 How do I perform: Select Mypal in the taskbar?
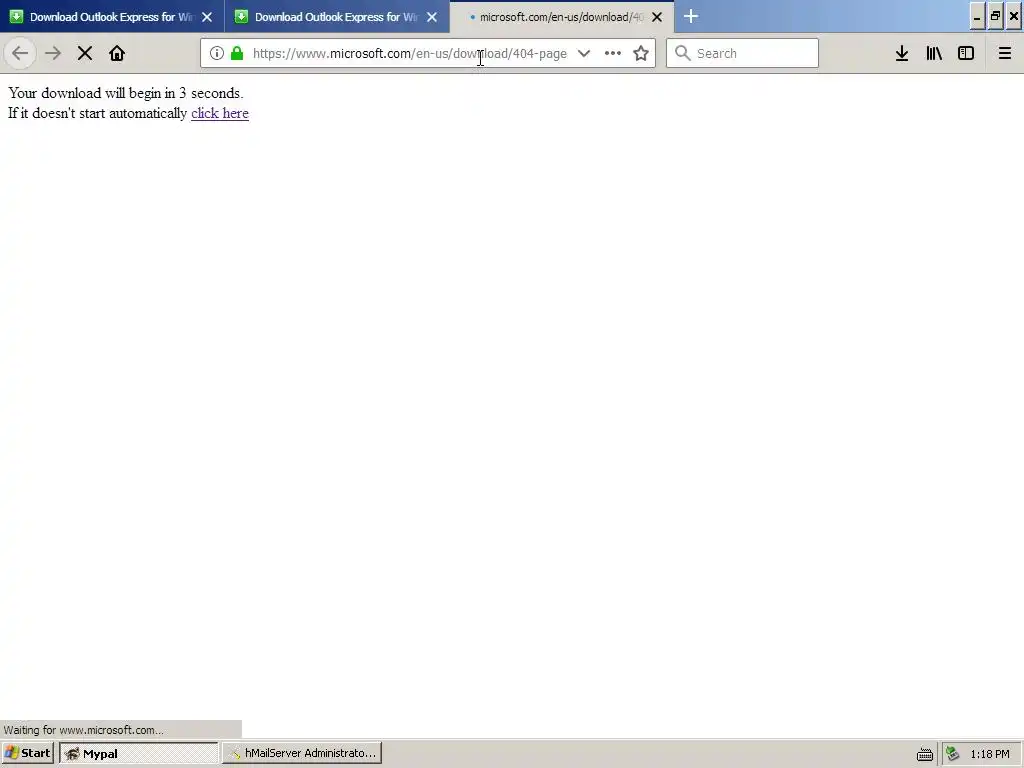pos(138,753)
